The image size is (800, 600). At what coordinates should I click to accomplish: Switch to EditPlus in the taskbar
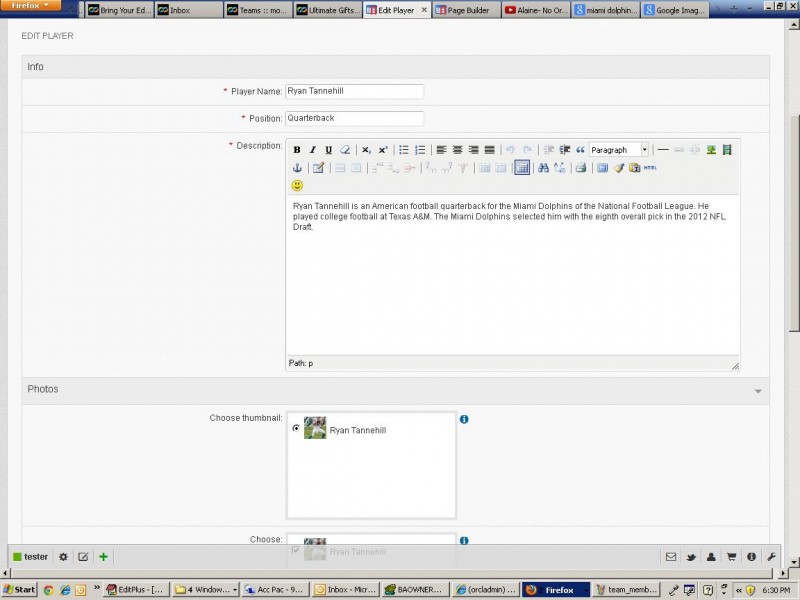136,590
